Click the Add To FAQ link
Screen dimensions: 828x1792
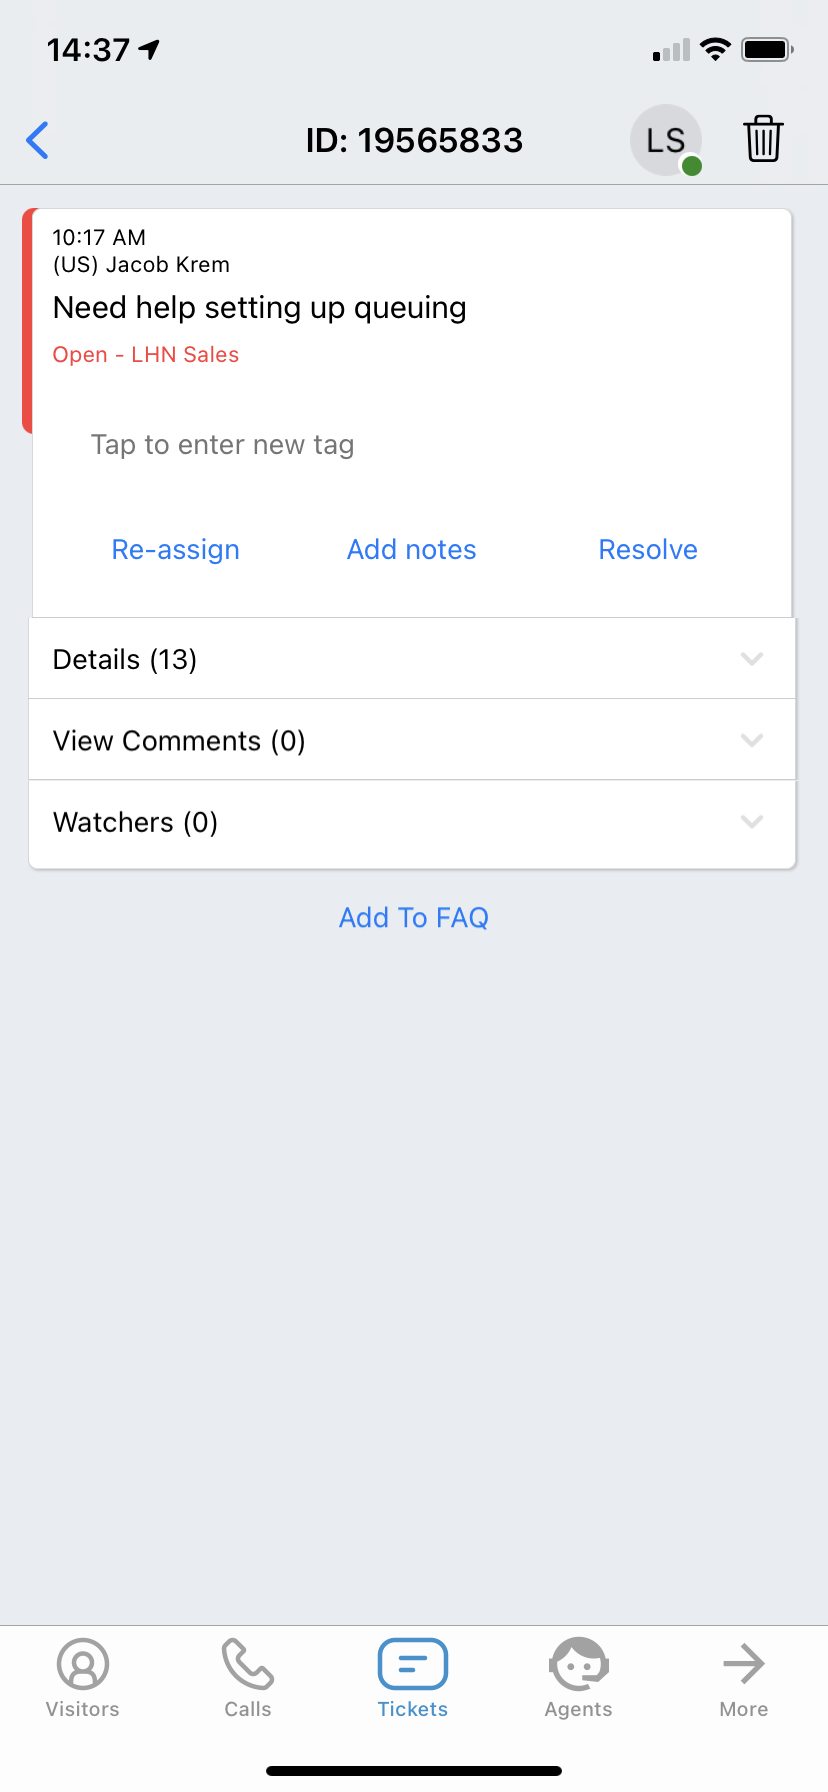pos(414,917)
